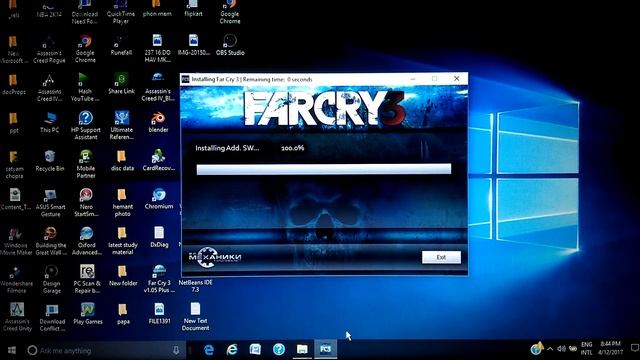Viewport: 640px width, 360px height.
Task: Open the Share Link desktop icon
Action: (x=121, y=84)
